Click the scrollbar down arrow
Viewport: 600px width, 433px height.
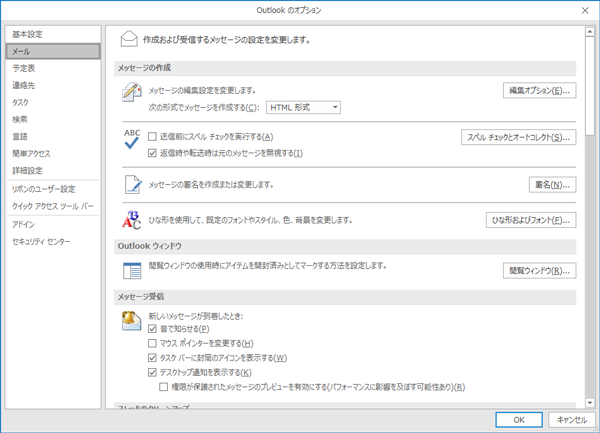(x=590, y=403)
